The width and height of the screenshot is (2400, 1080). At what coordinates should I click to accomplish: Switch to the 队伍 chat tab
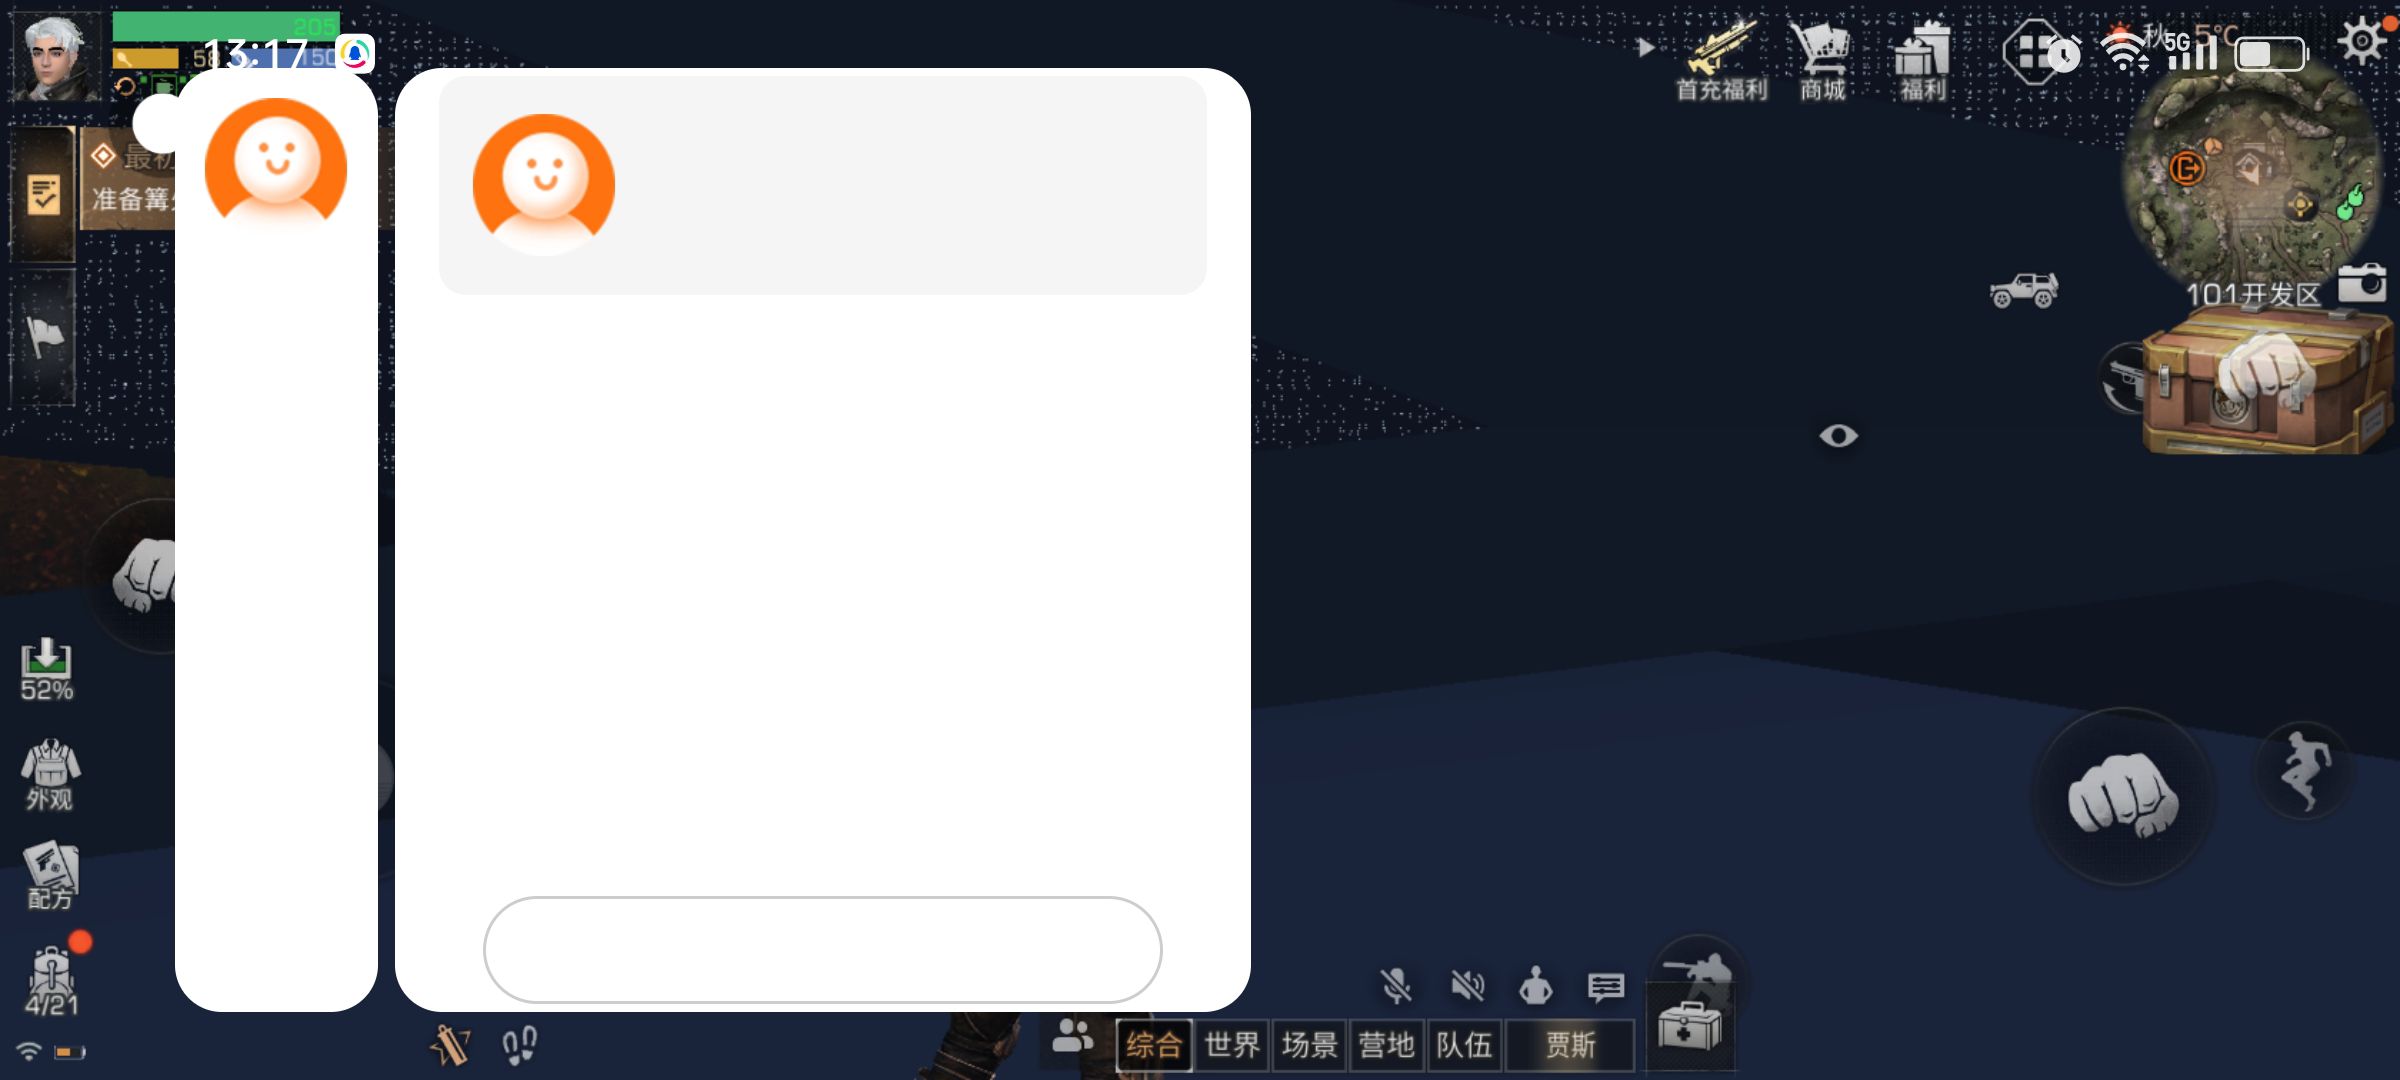pos(1464,1046)
